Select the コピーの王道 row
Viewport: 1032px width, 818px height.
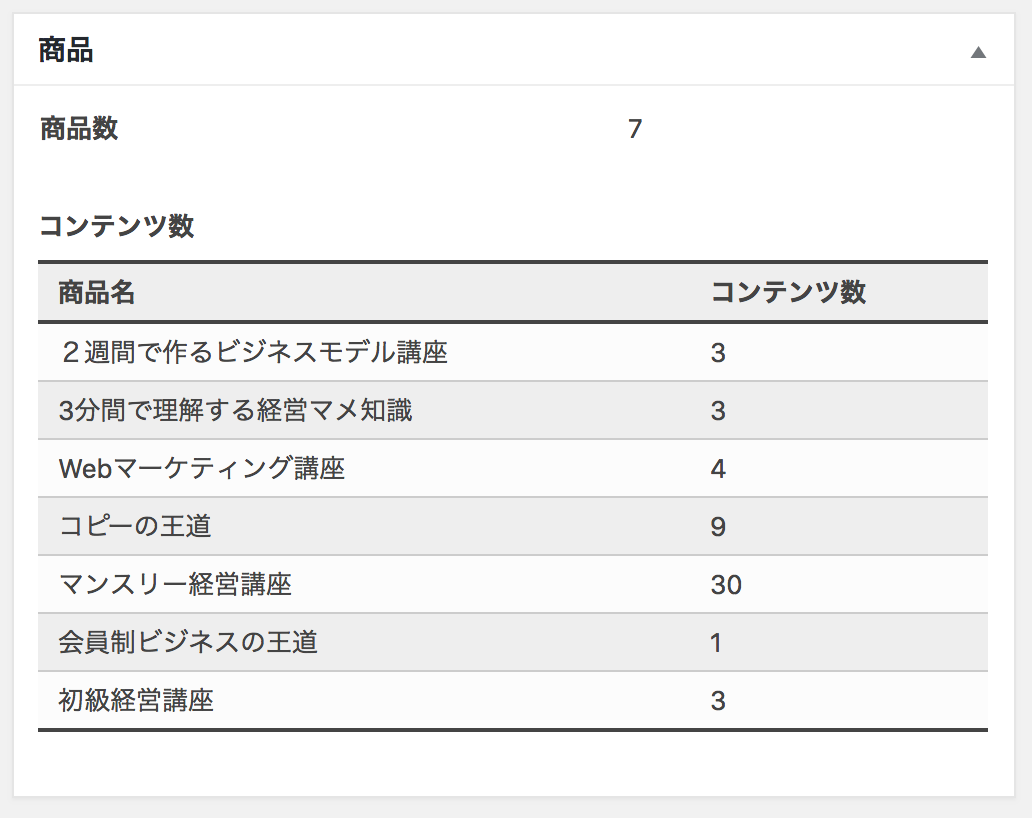coord(135,526)
